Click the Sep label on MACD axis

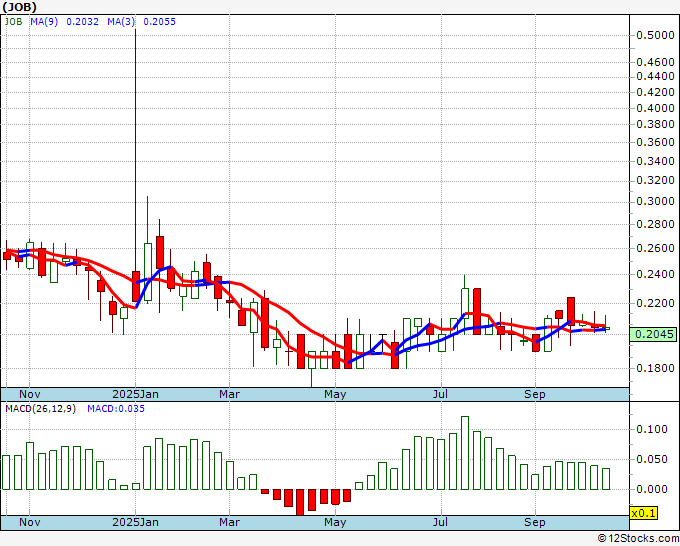536,522
